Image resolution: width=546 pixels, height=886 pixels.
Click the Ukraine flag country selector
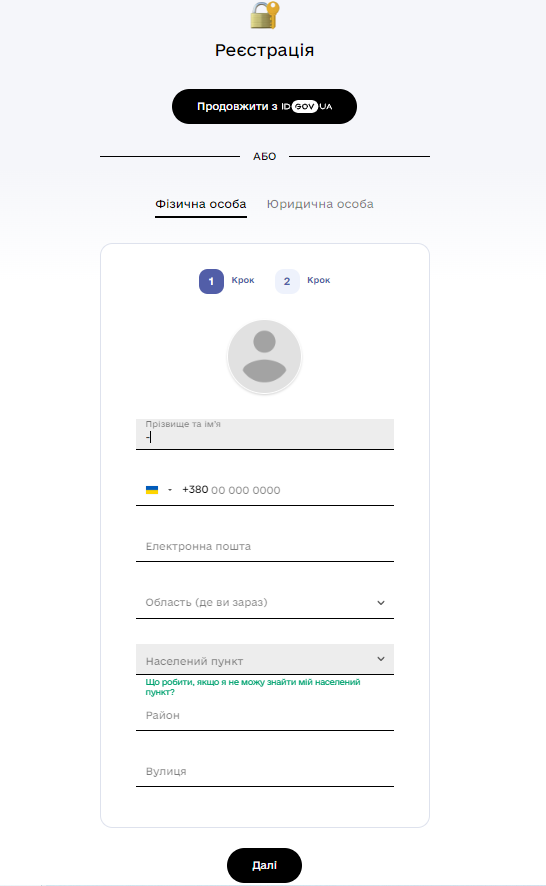click(x=152, y=490)
